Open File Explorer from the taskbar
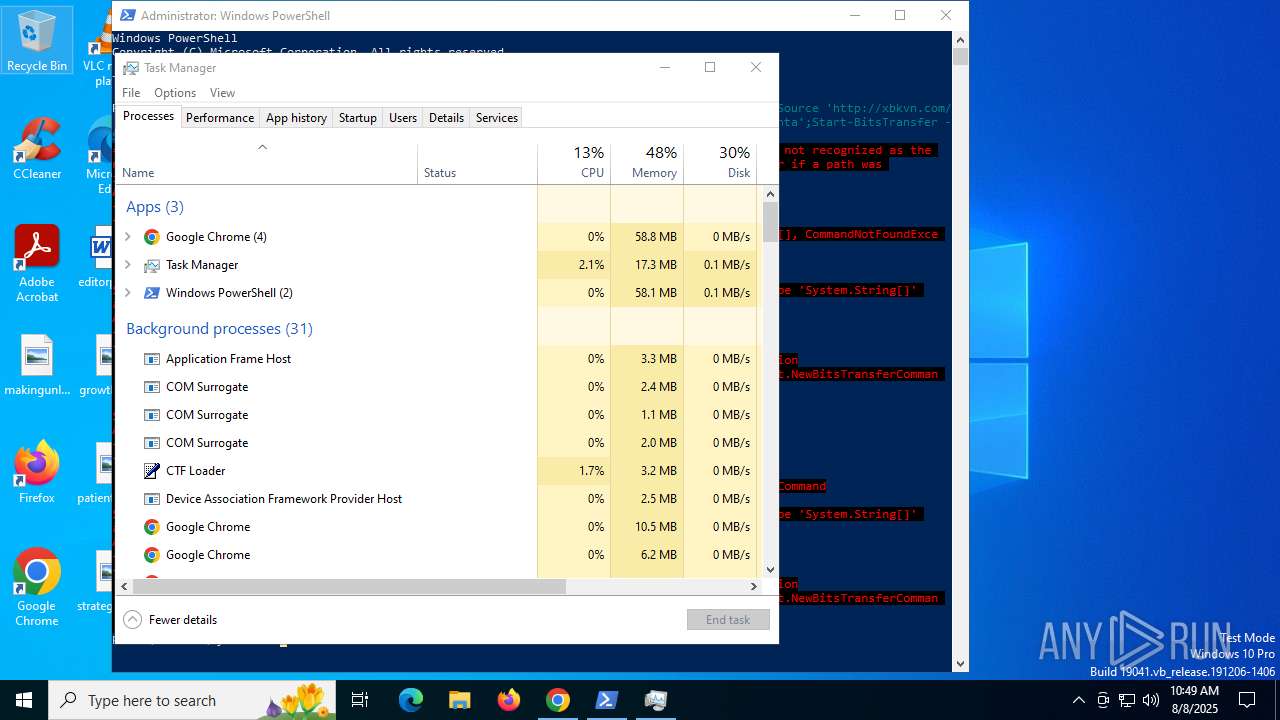 pos(460,700)
